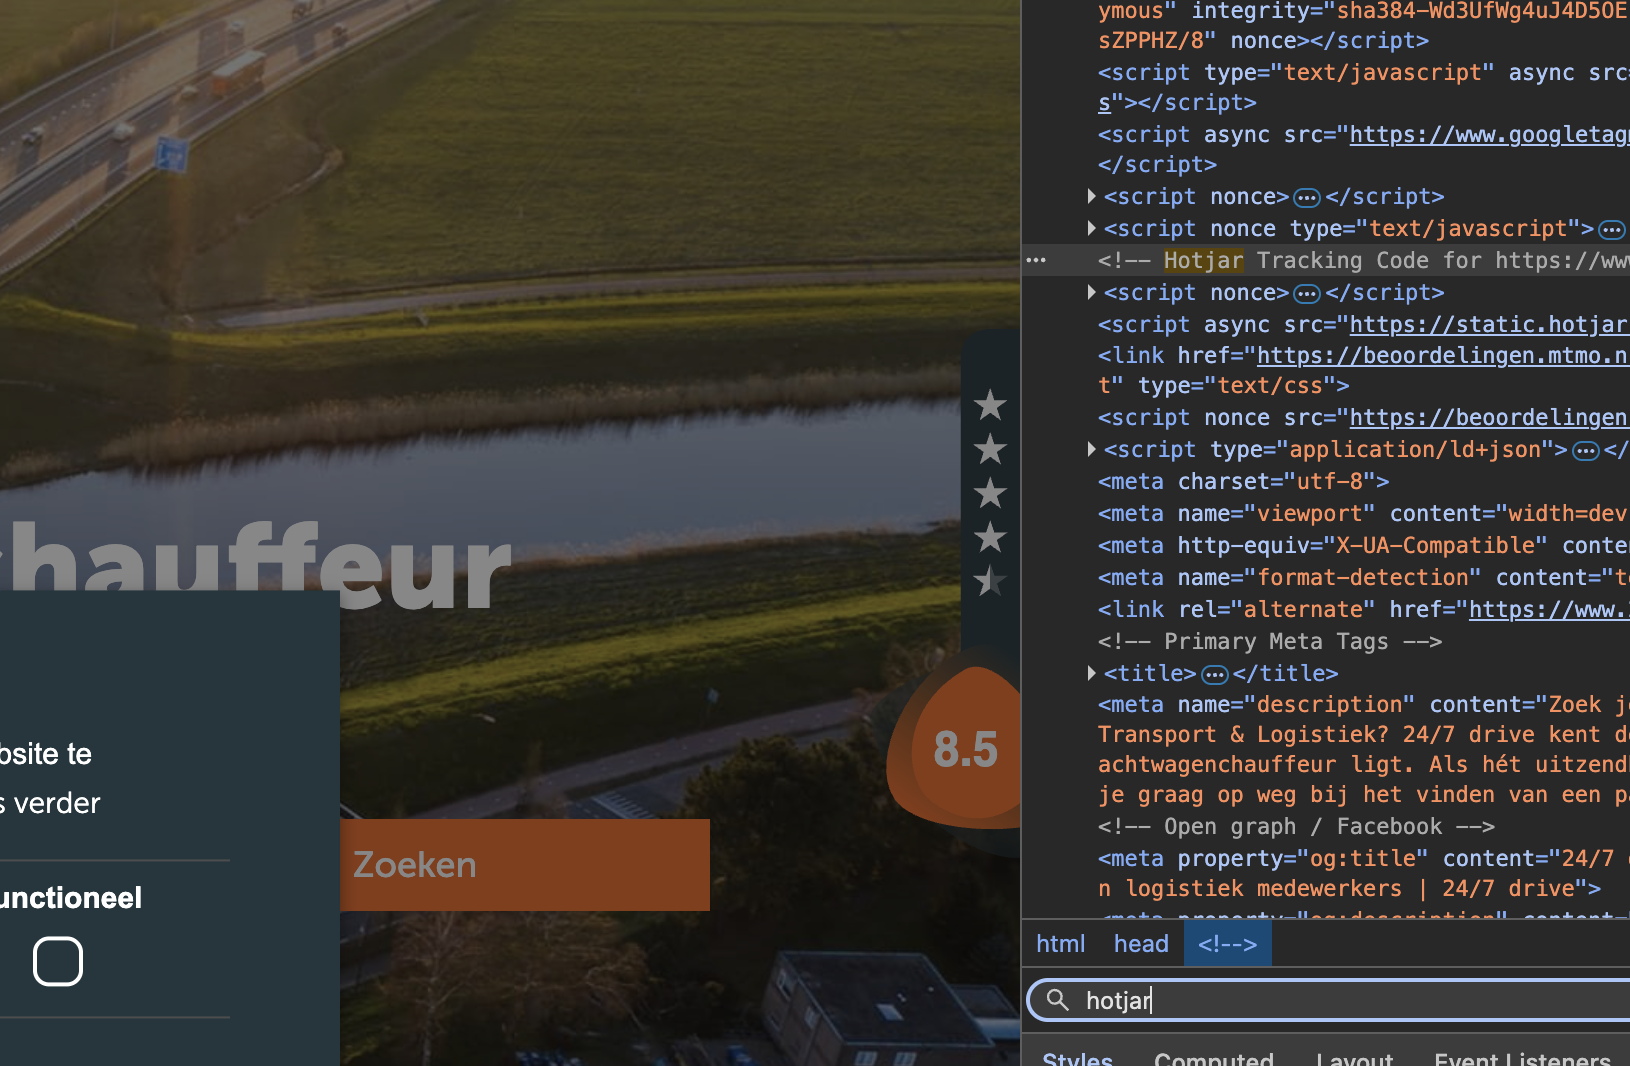
Task: Open the Styles tab
Action: (1077, 1058)
